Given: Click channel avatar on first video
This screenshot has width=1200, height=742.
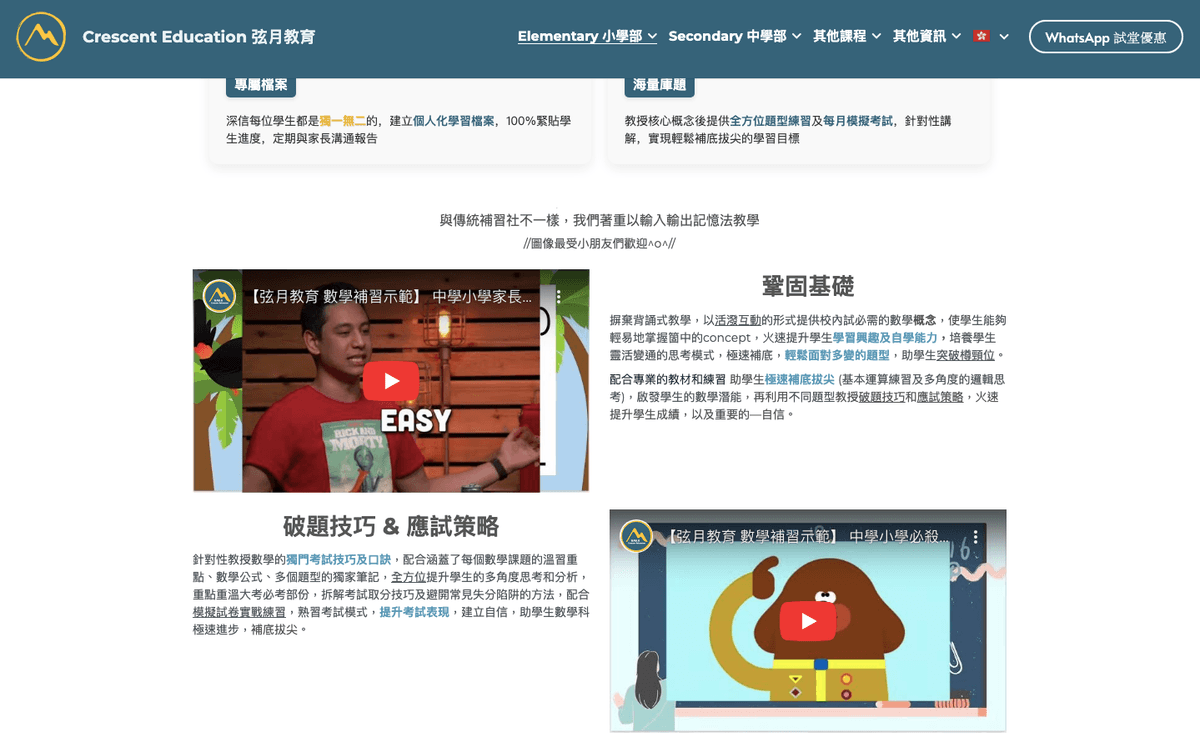Looking at the screenshot, I should 219,296.
